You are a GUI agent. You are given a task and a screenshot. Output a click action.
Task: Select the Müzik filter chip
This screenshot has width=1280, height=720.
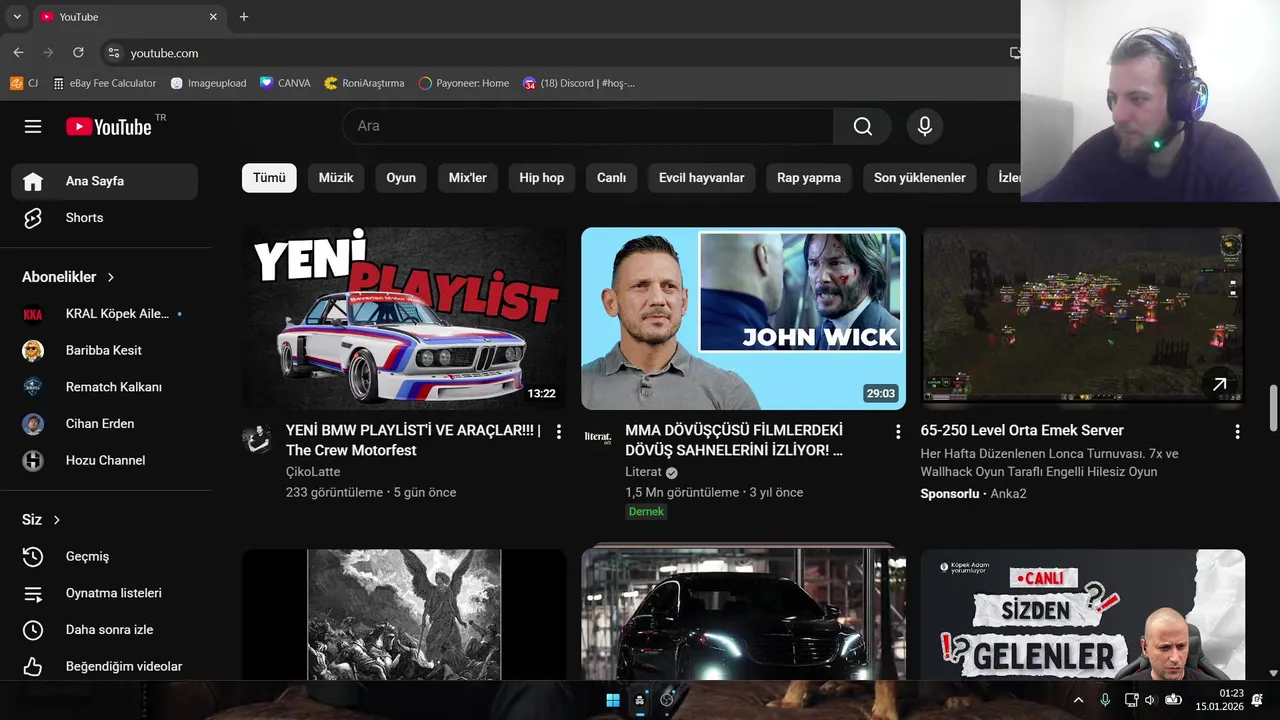point(336,178)
